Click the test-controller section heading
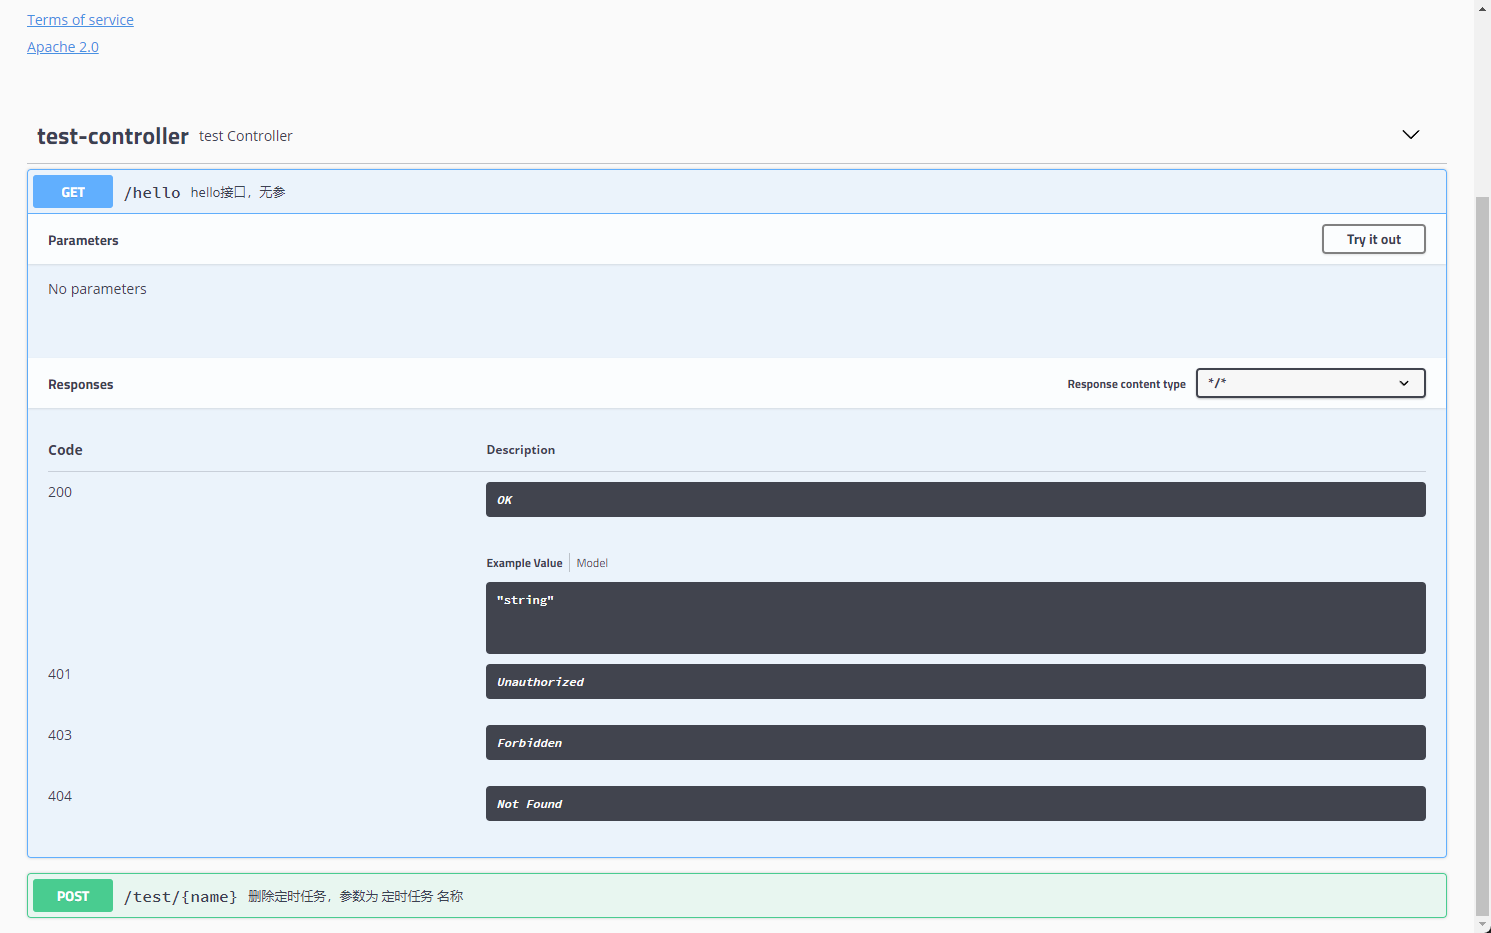Viewport: 1491px width, 933px height. pos(112,136)
